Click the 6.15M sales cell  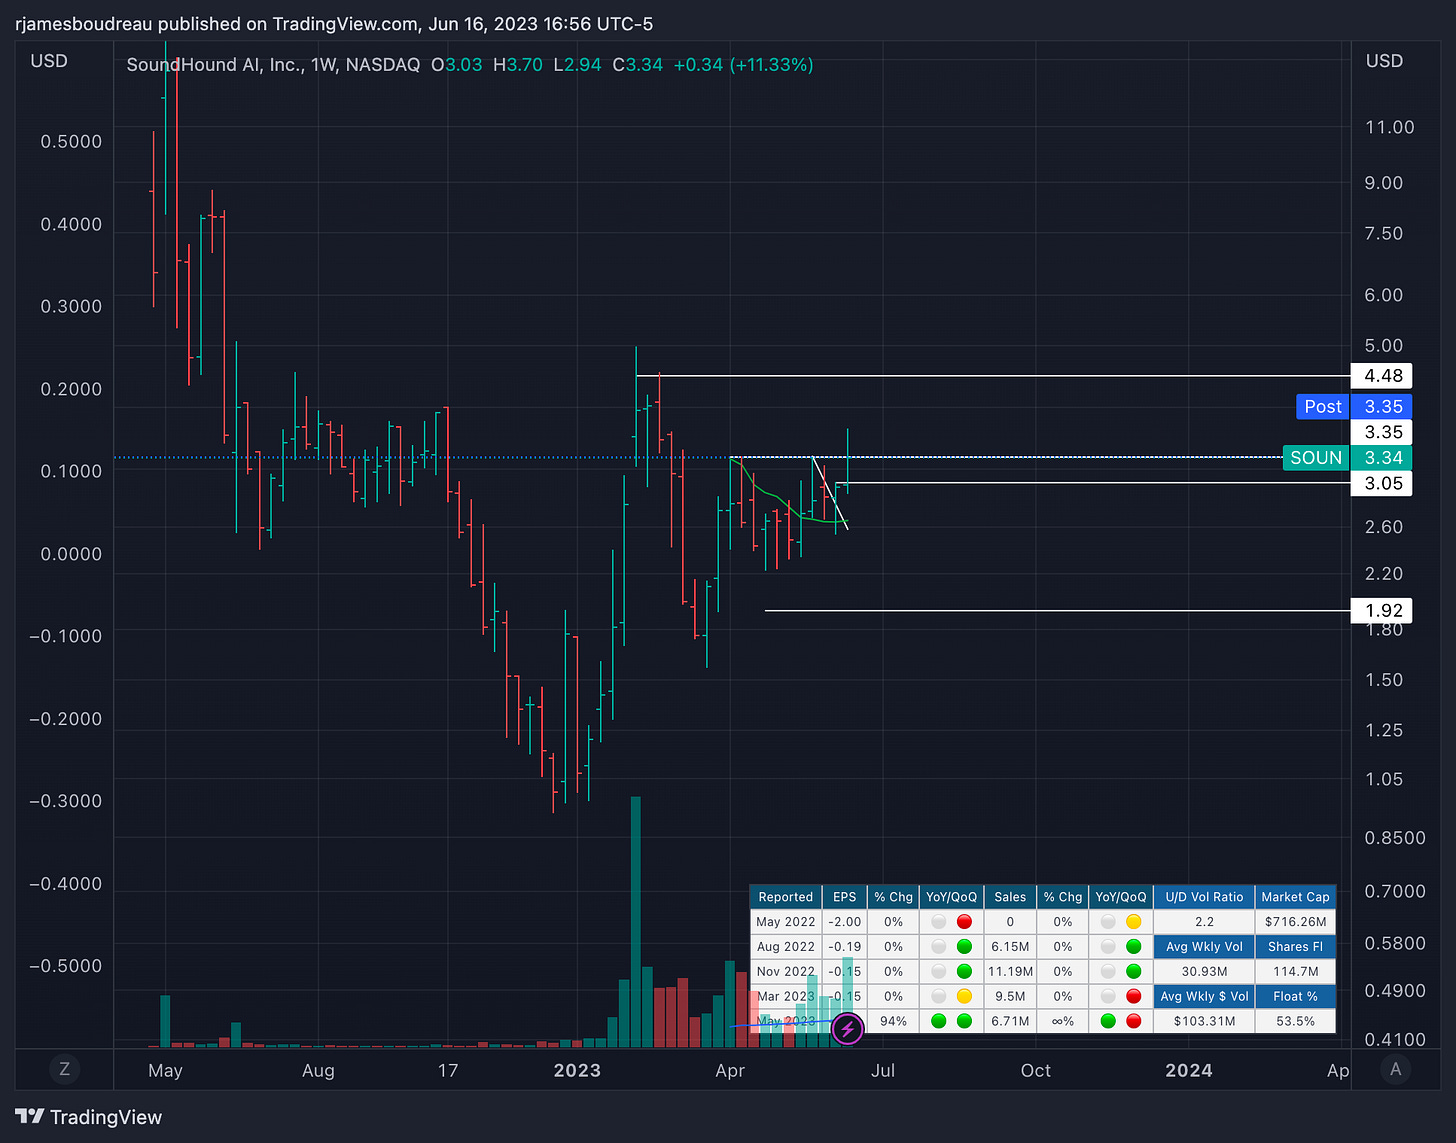[1010, 946]
